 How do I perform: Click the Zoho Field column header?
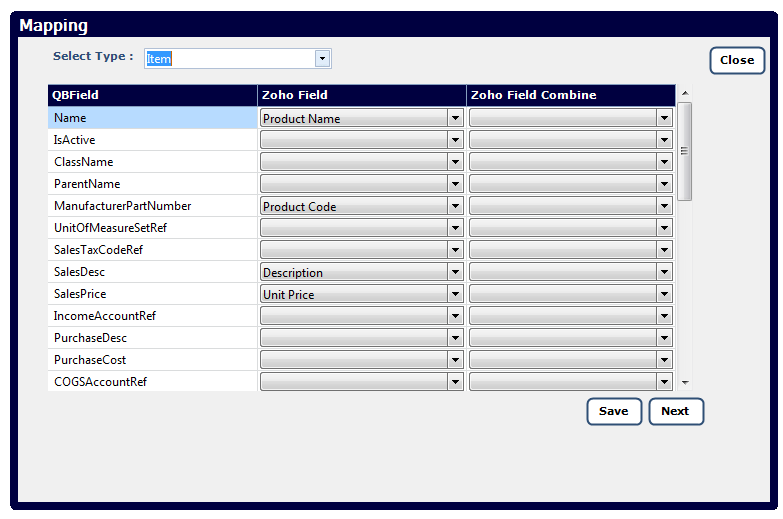click(x=362, y=95)
